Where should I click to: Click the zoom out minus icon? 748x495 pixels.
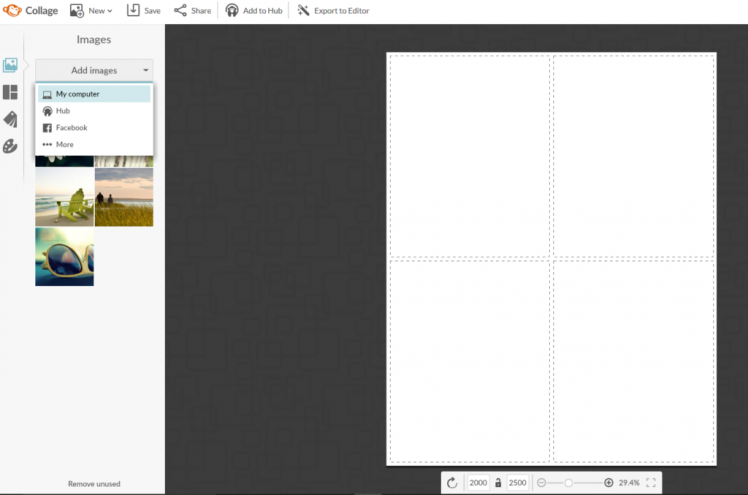541,483
